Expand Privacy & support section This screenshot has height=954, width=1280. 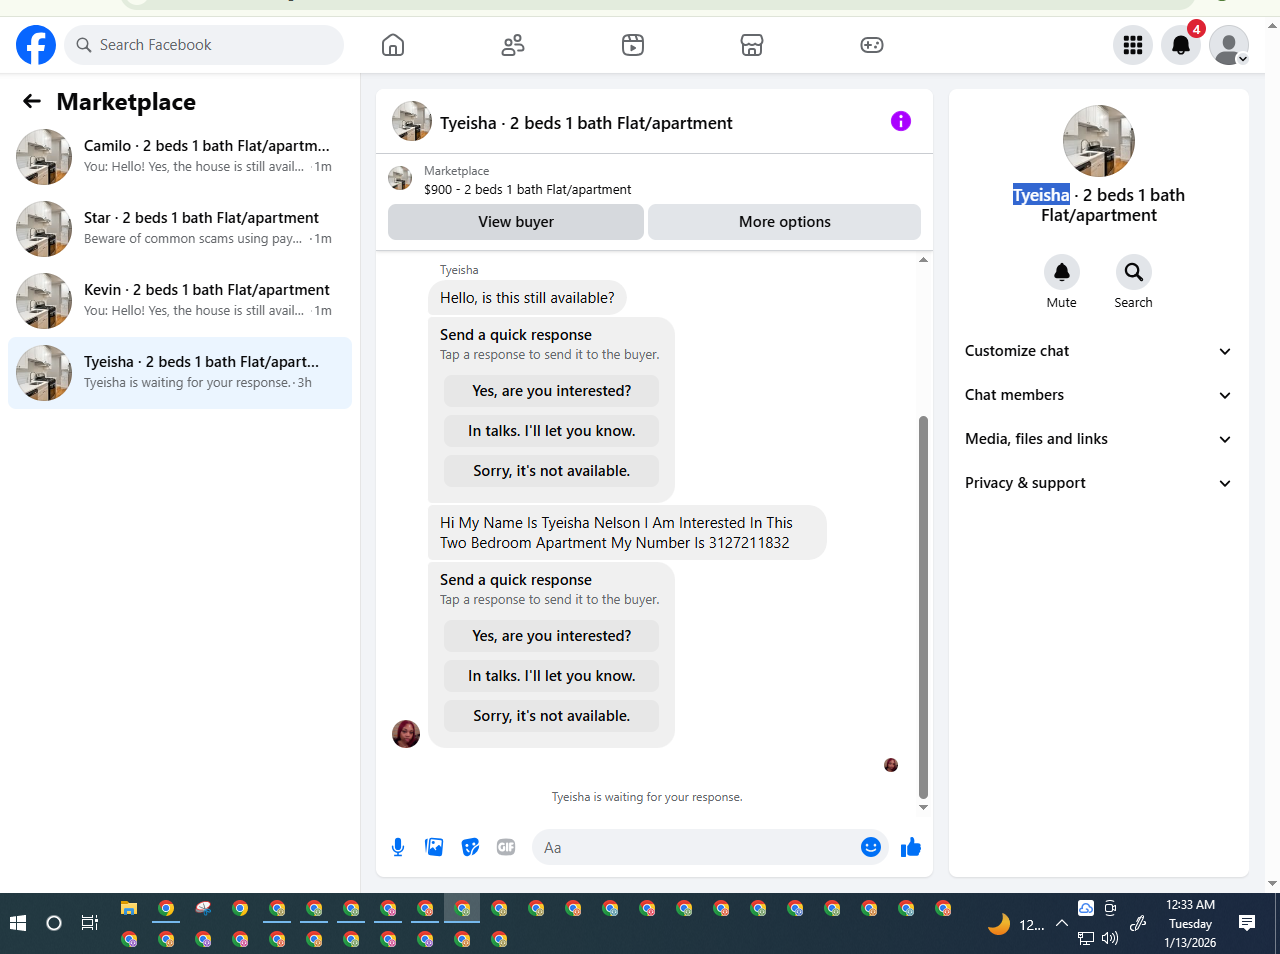[x=1098, y=483]
